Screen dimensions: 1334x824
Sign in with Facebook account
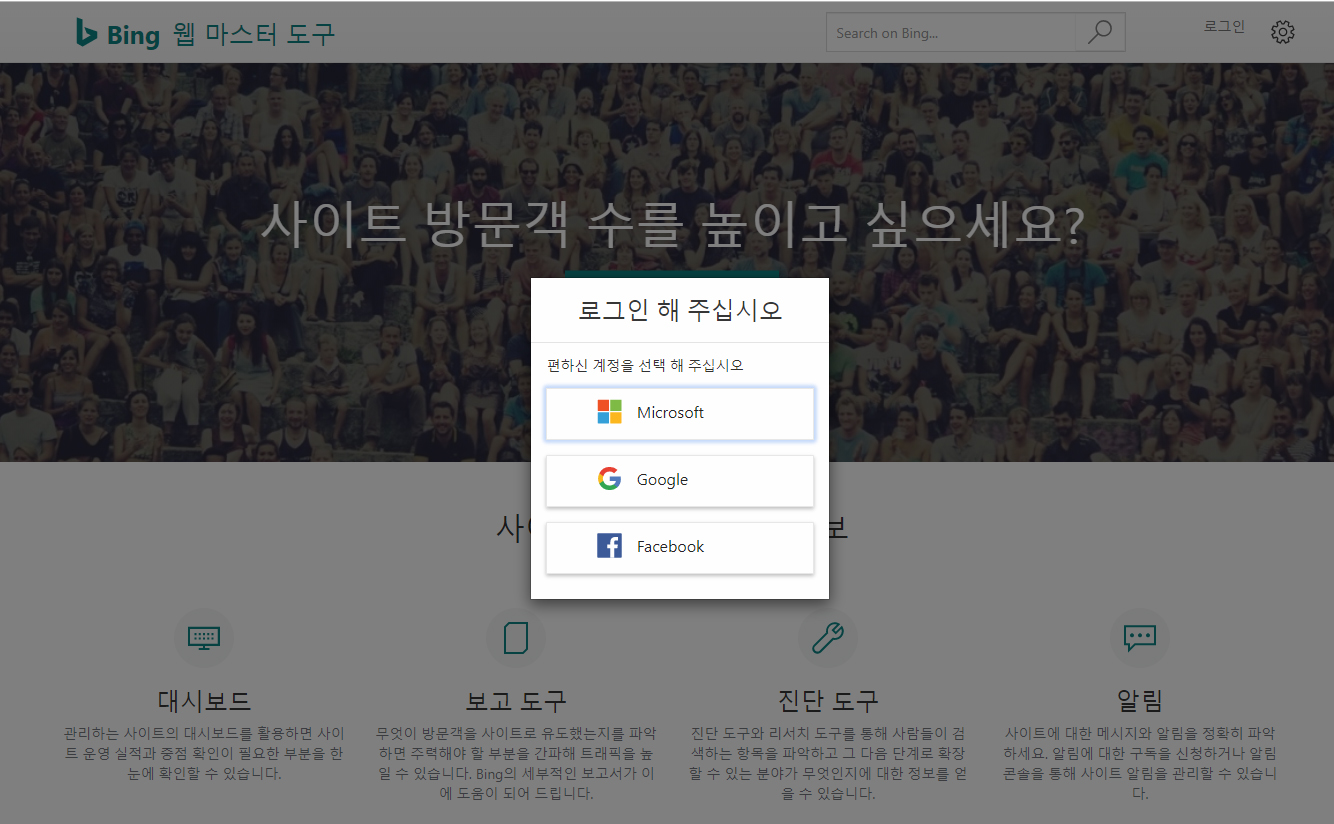coord(680,547)
